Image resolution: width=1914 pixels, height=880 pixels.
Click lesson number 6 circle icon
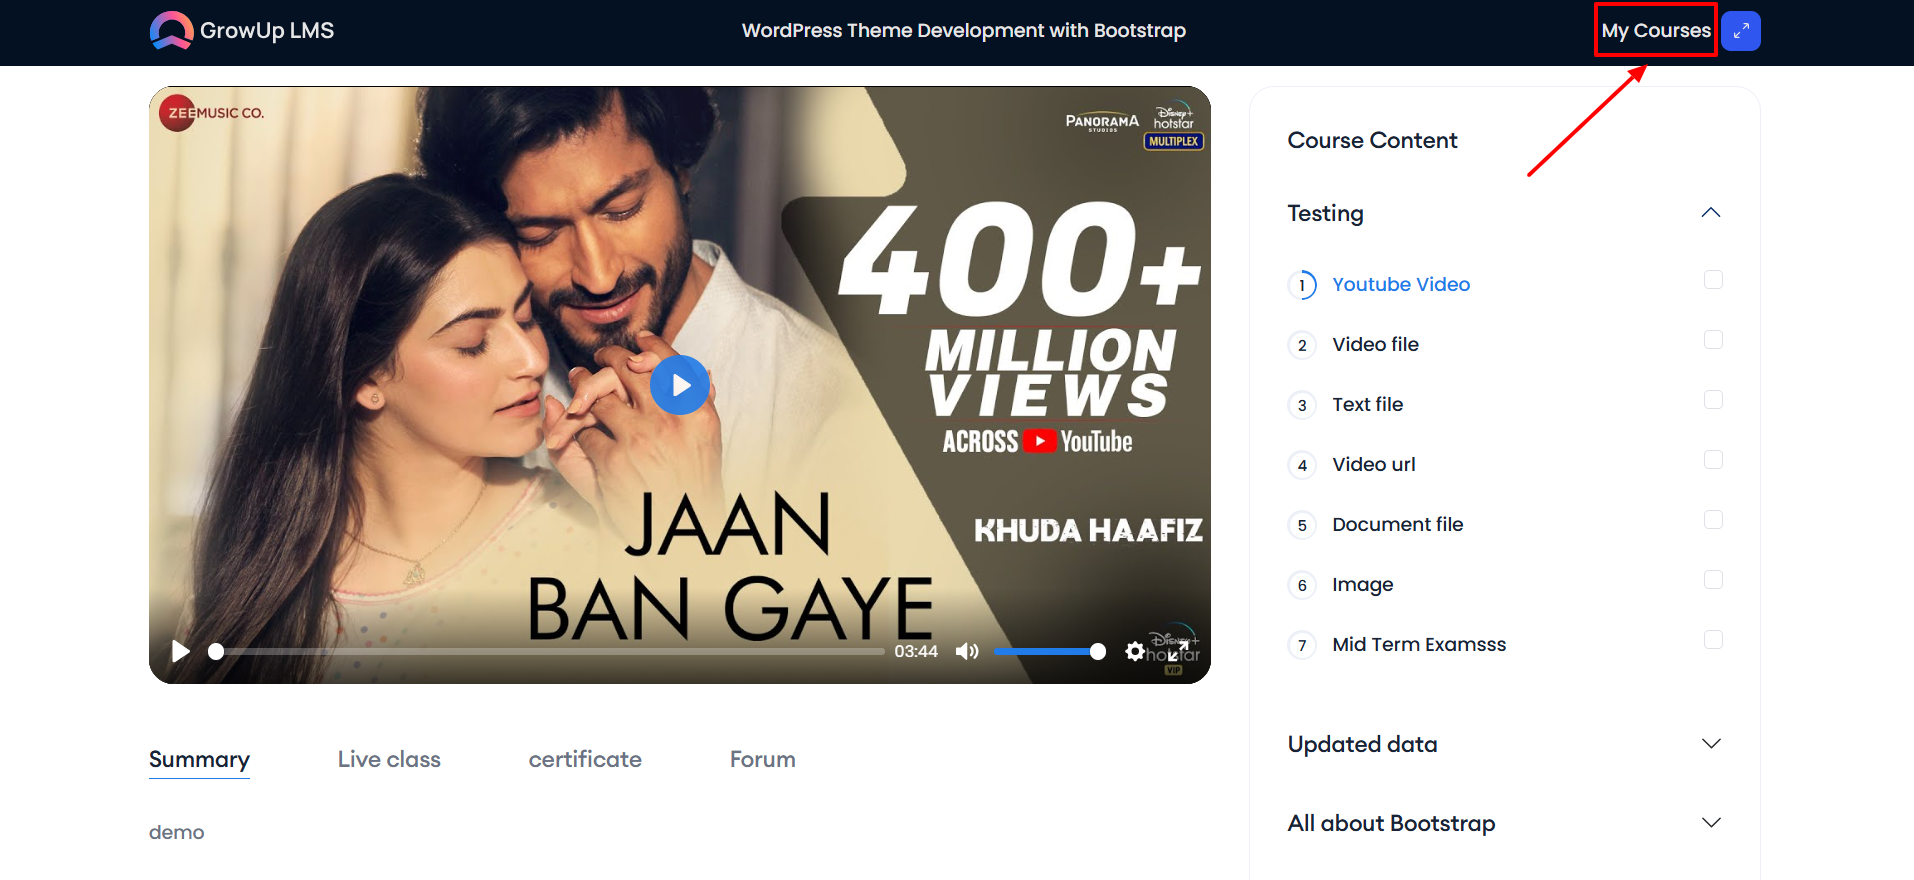coord(1302,585)
